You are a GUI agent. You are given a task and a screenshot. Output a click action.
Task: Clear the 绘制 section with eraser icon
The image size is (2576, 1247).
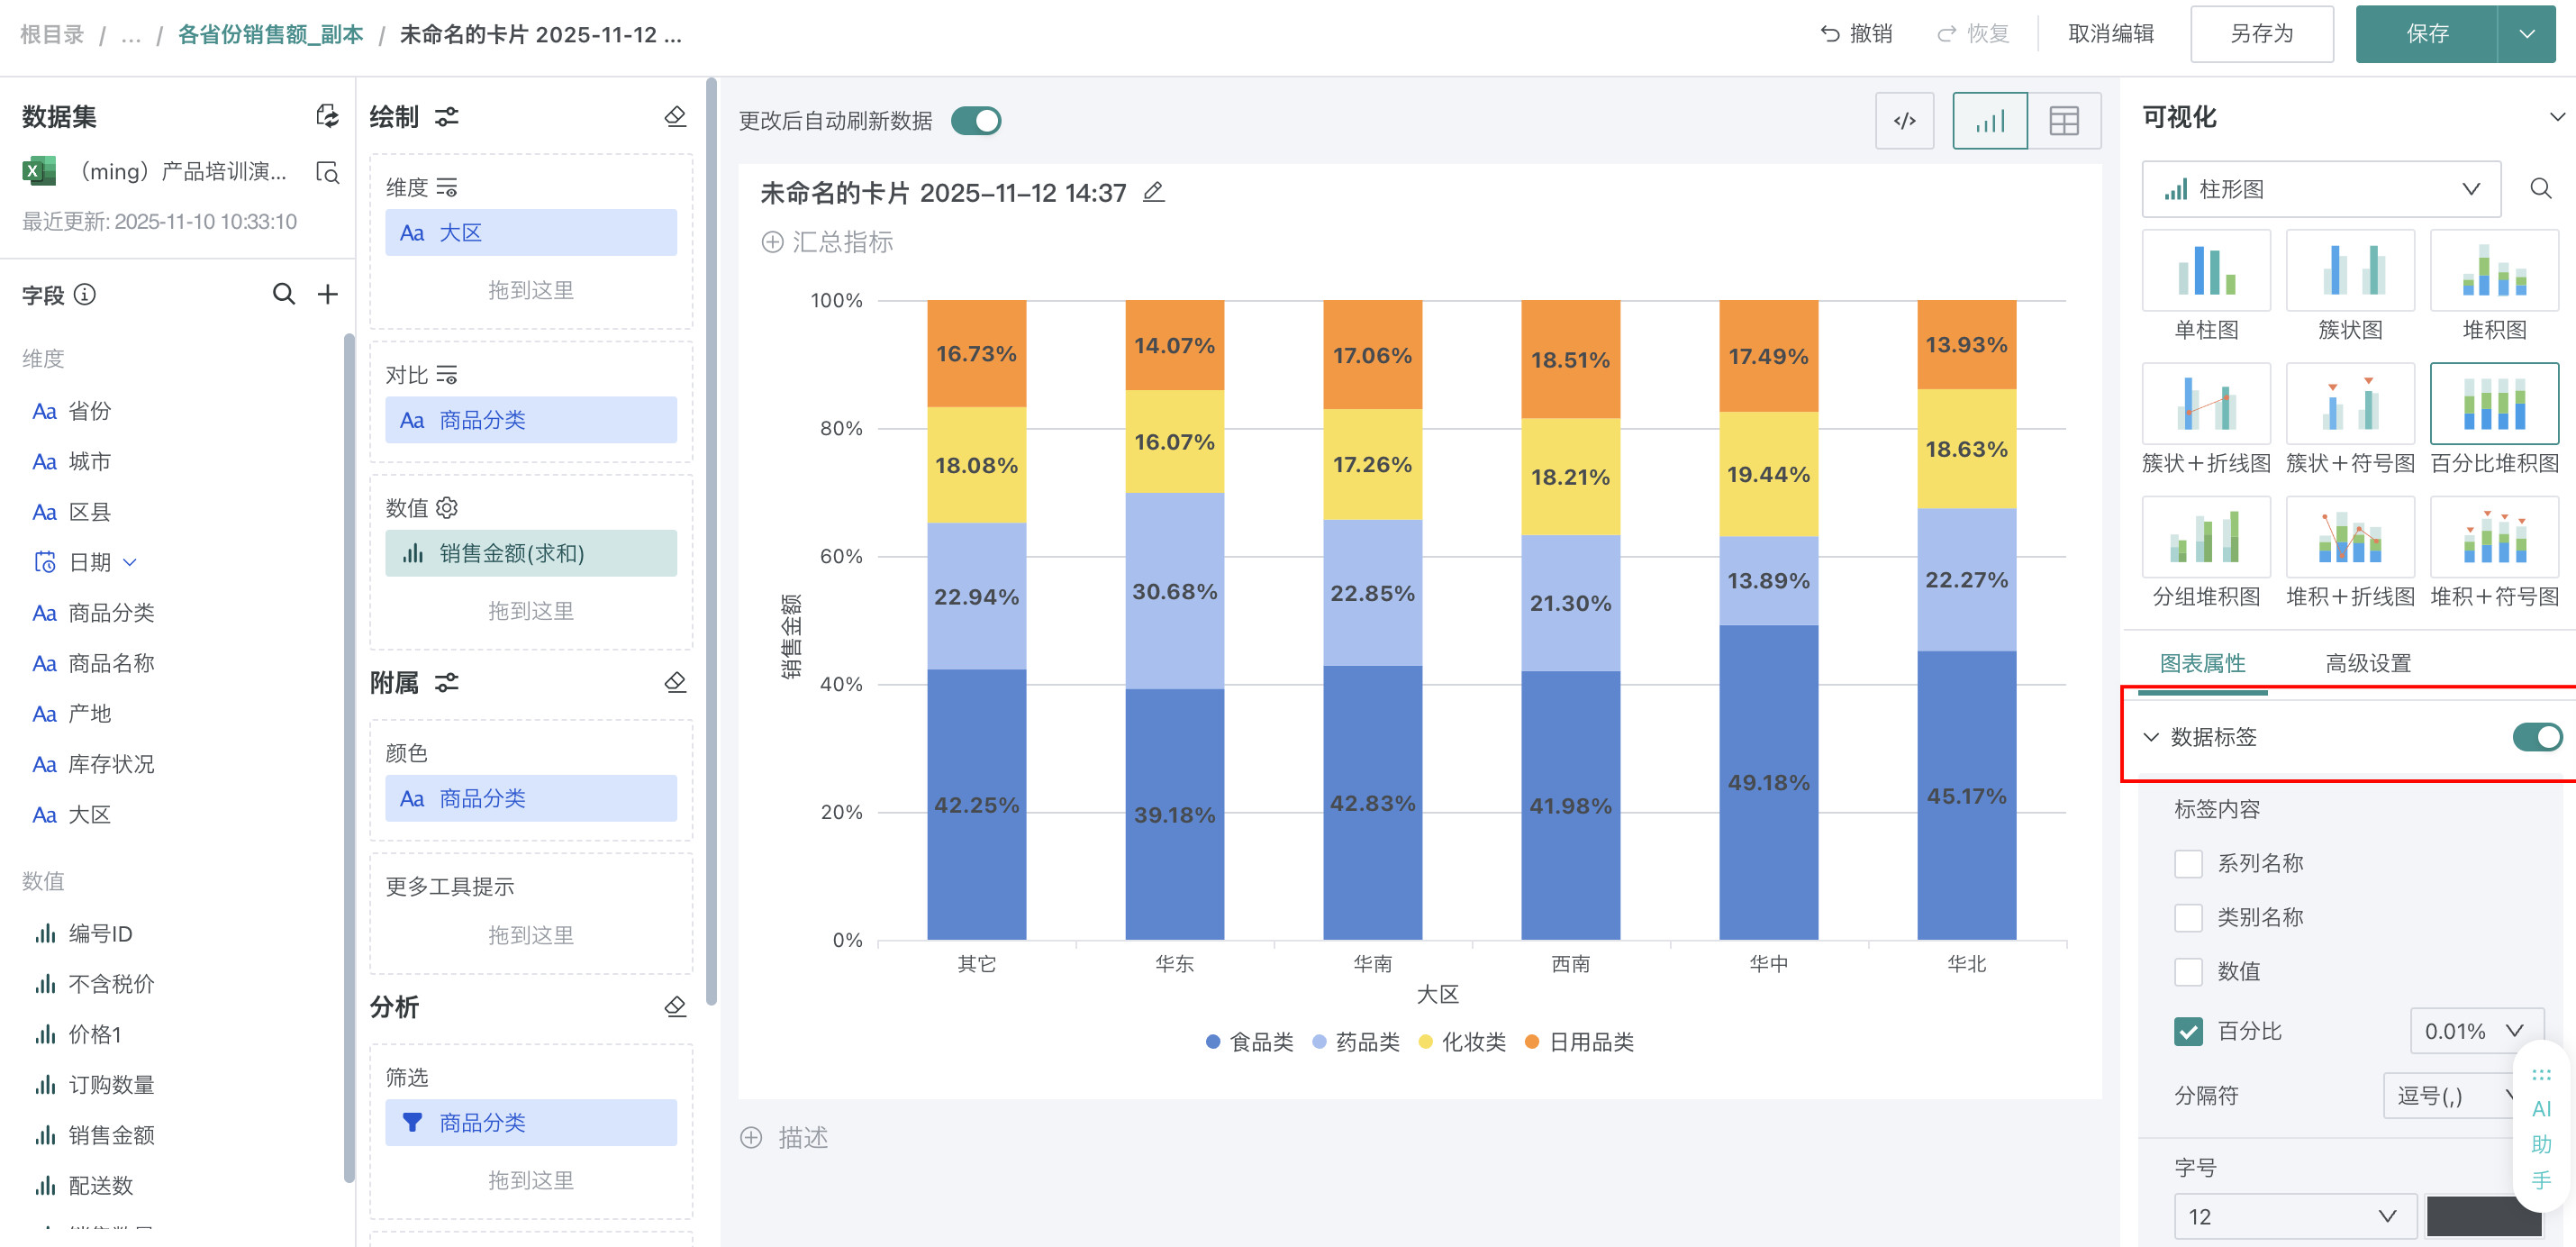[x=675, y=117]
